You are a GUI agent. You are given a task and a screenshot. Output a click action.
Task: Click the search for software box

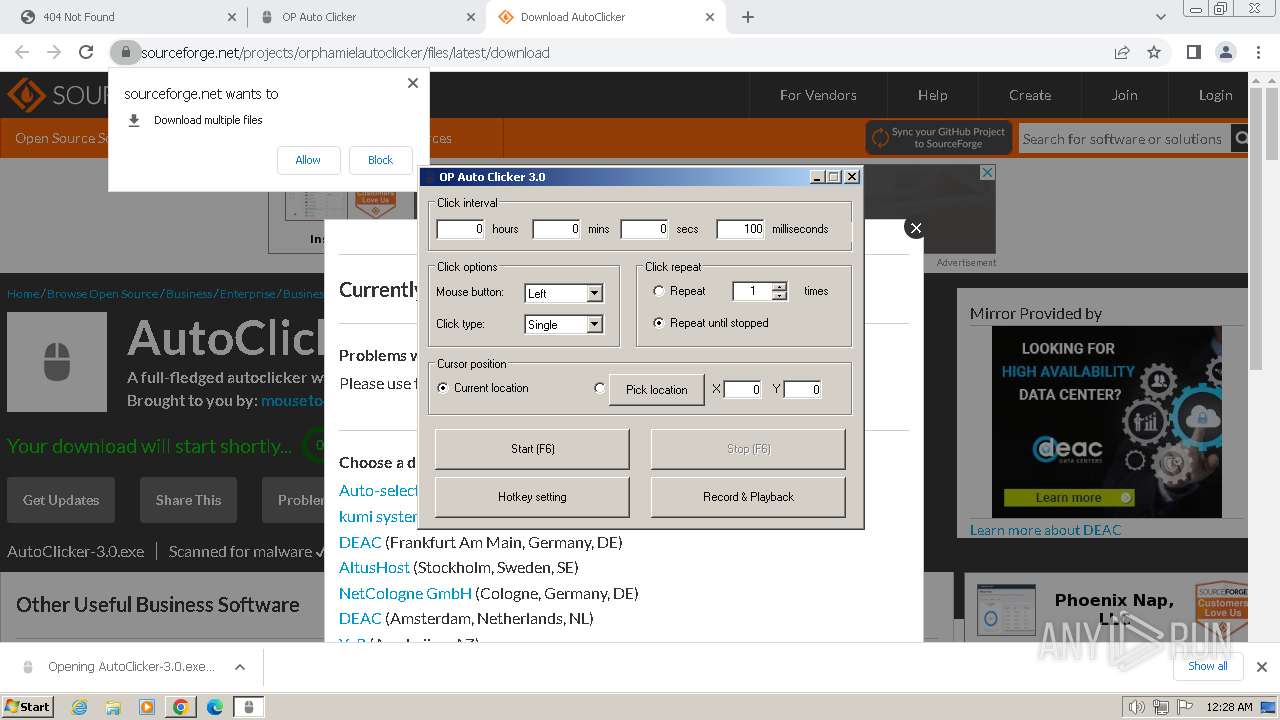click(1124, 139)
